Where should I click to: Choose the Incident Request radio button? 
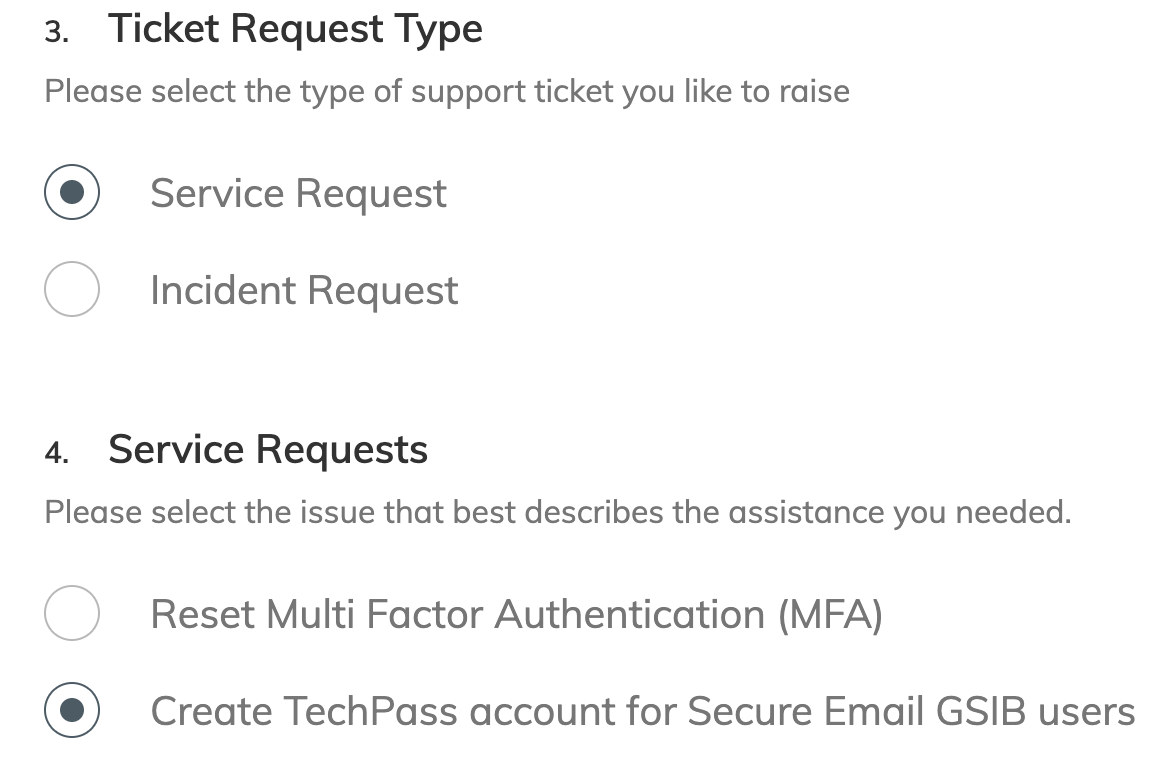click(72, 290)
